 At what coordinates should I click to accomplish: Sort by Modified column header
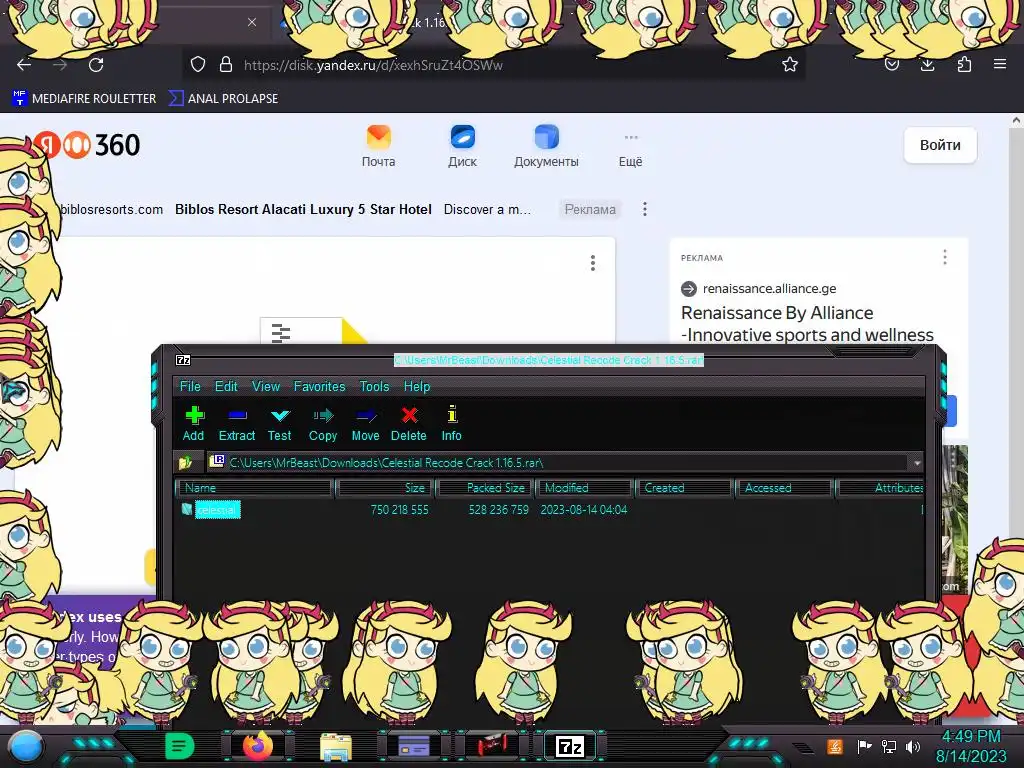[584, 488]
